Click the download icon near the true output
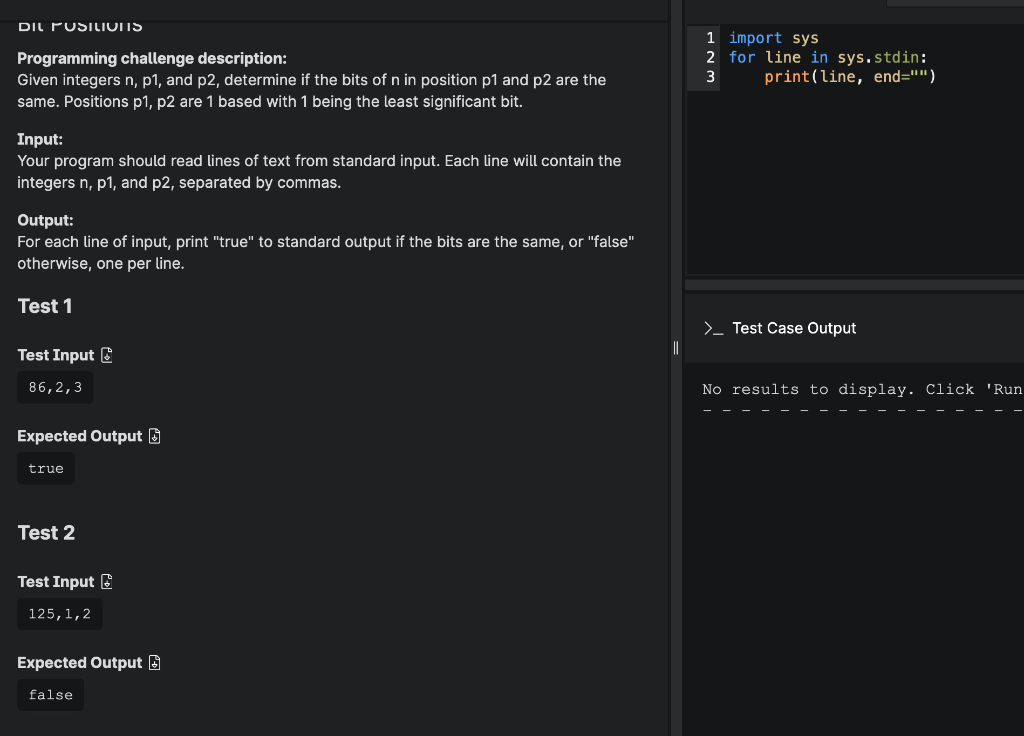Image resolution: width=1024 pixels, height=736 pixels. click(154, 435)
